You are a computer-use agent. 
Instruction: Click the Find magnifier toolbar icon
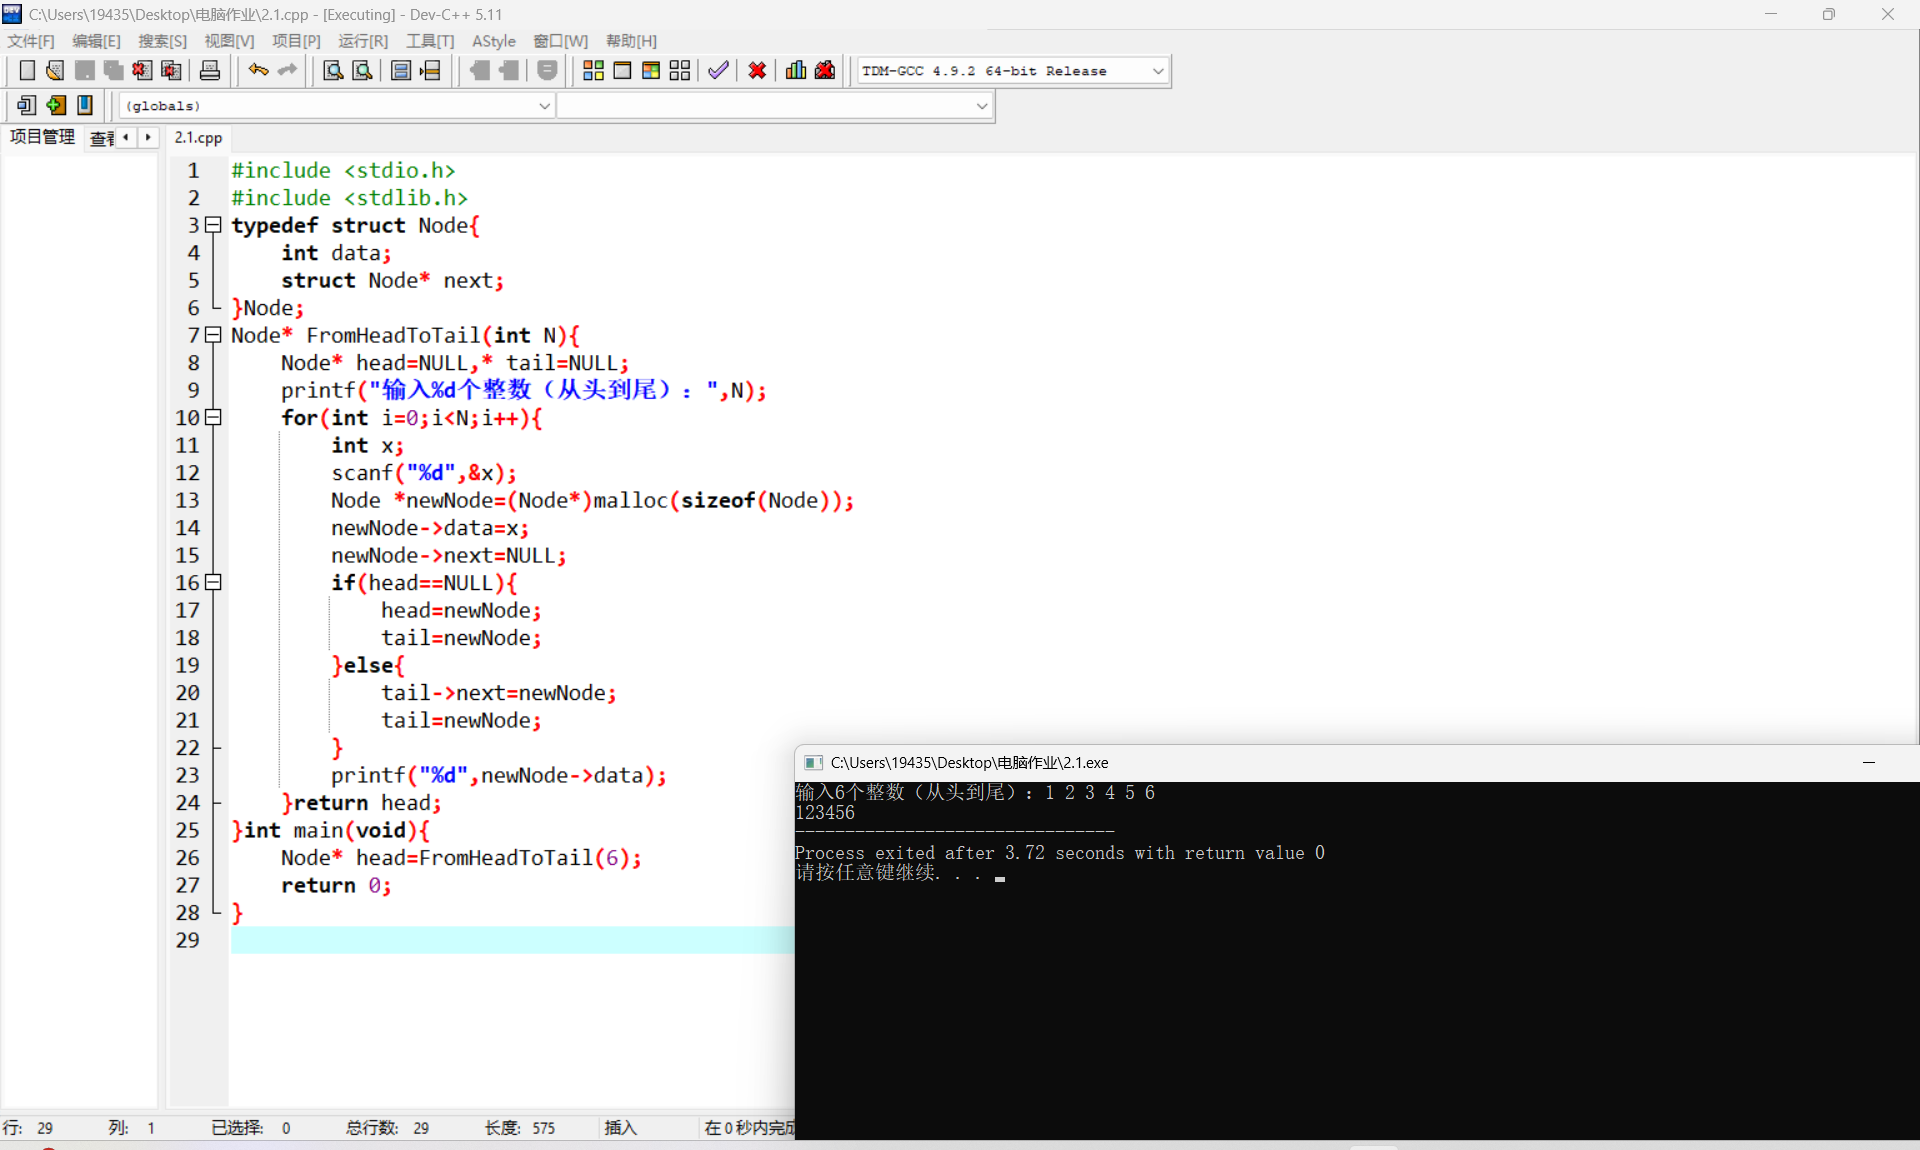point(333,71)
